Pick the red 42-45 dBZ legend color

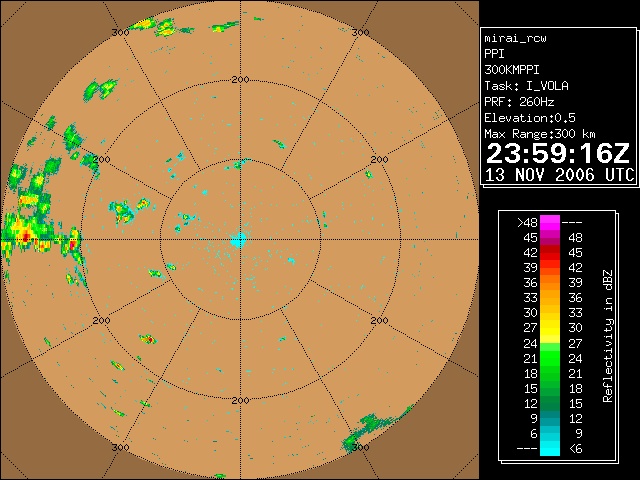tap(550, 253)
